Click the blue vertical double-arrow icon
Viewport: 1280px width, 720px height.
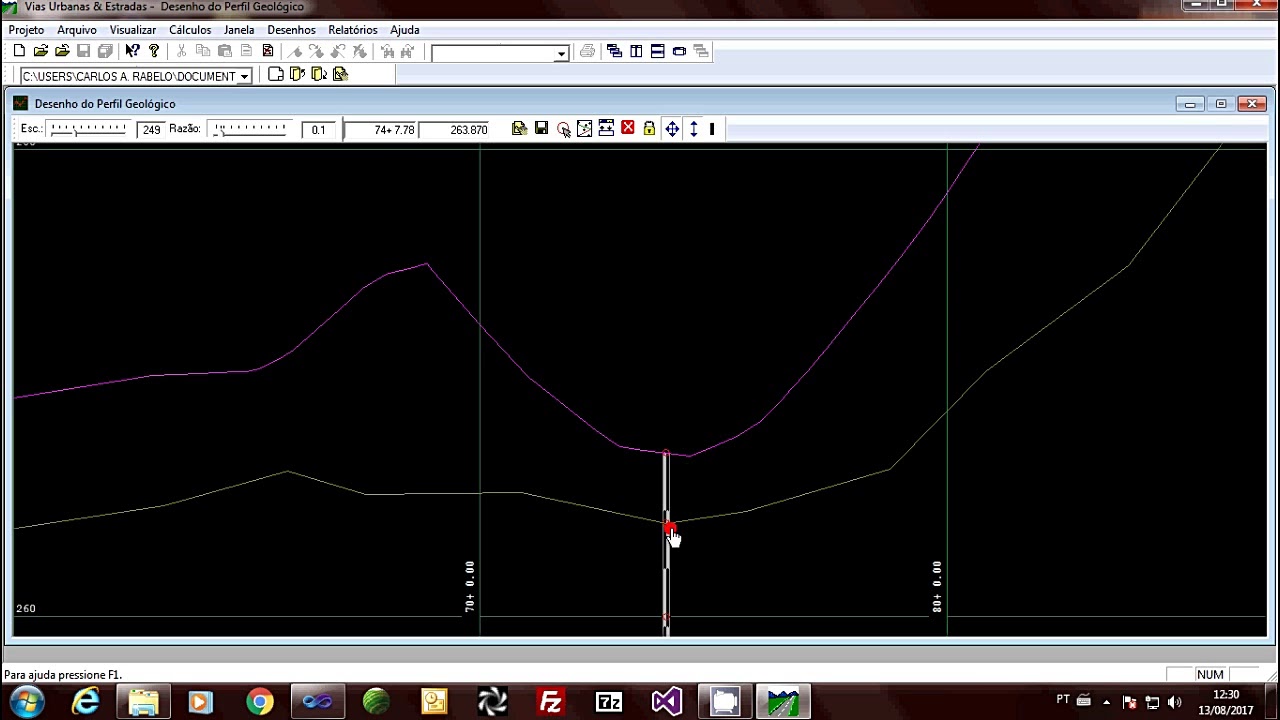pos(693,129)
